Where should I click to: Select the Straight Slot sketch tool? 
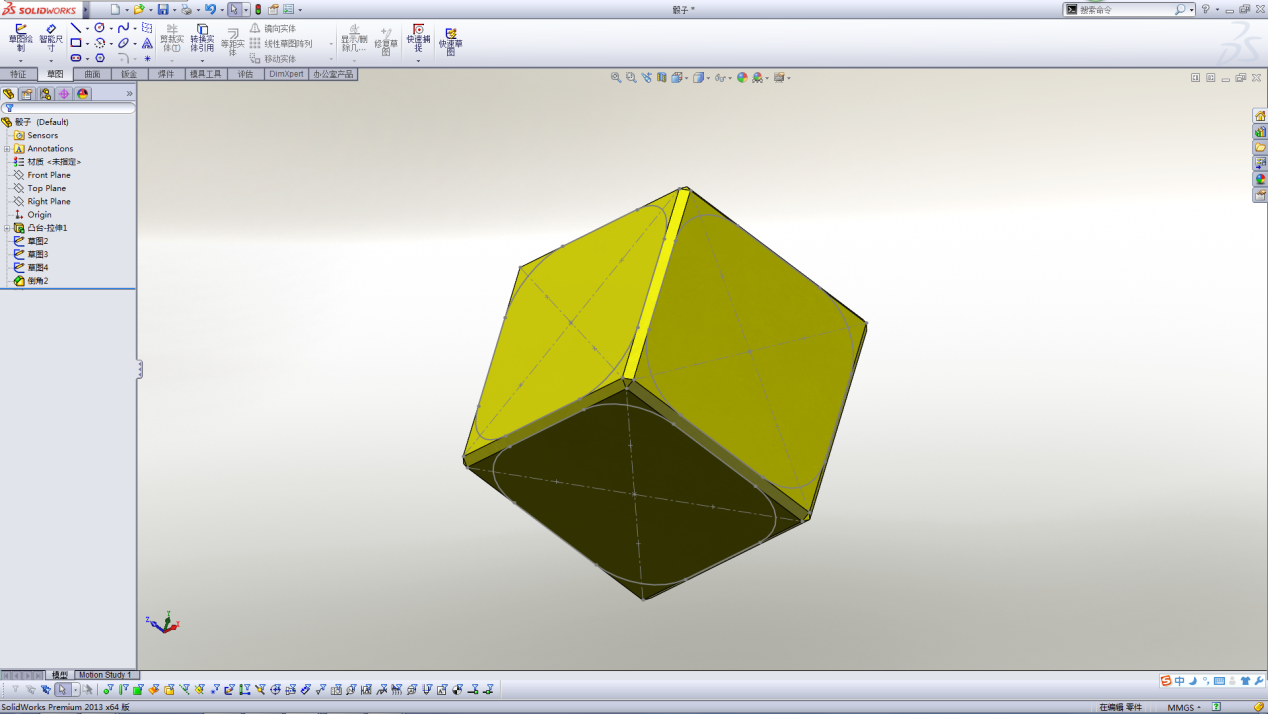tap(76, 58)
